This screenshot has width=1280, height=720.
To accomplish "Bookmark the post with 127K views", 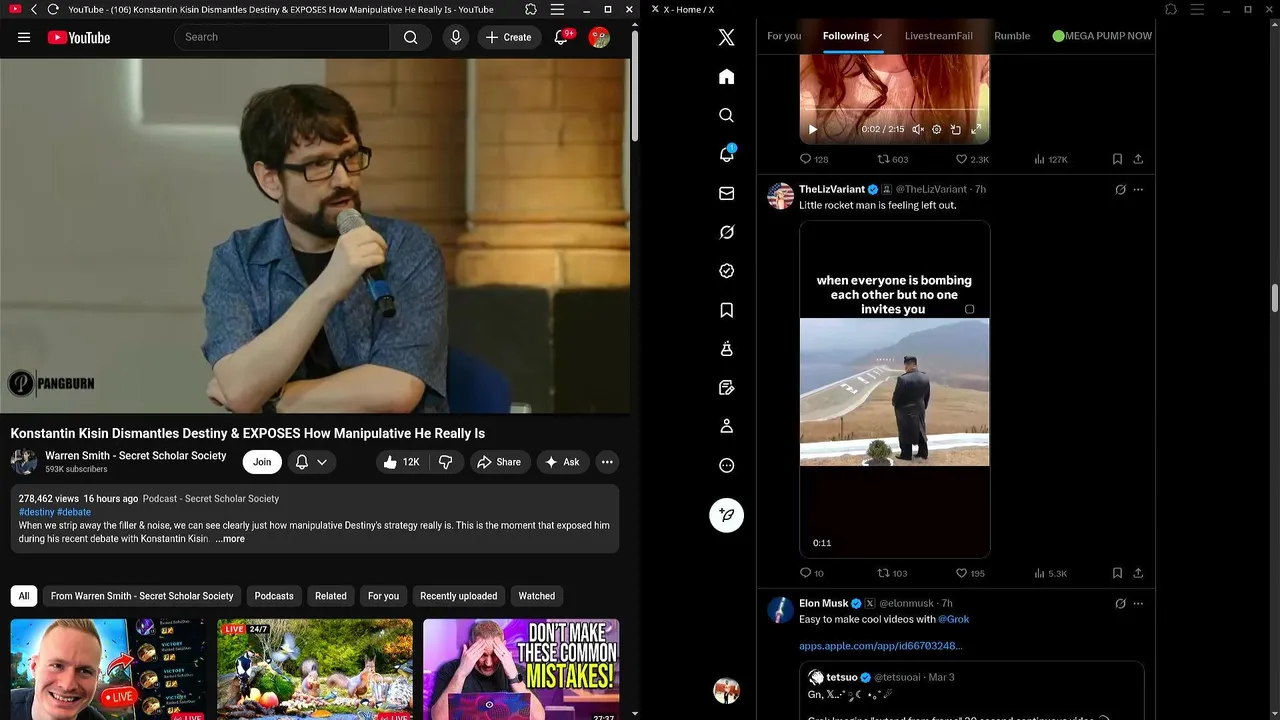I will coord(1117,159).
